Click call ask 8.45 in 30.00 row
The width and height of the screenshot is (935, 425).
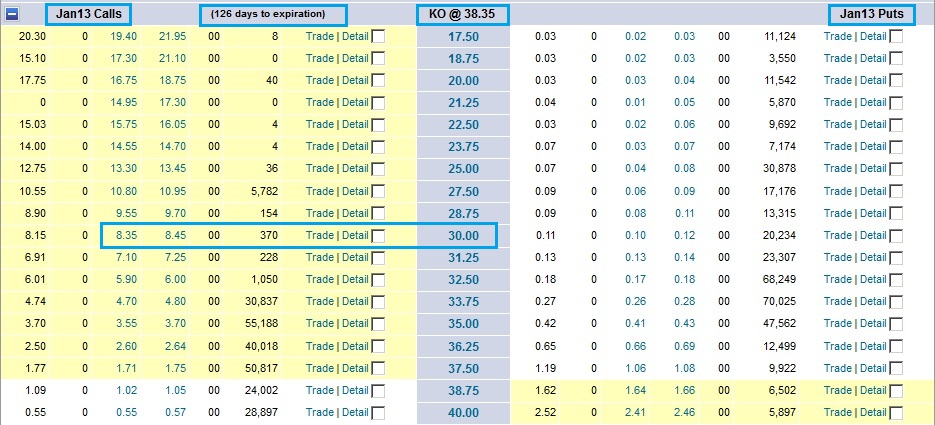pos(175,235)
